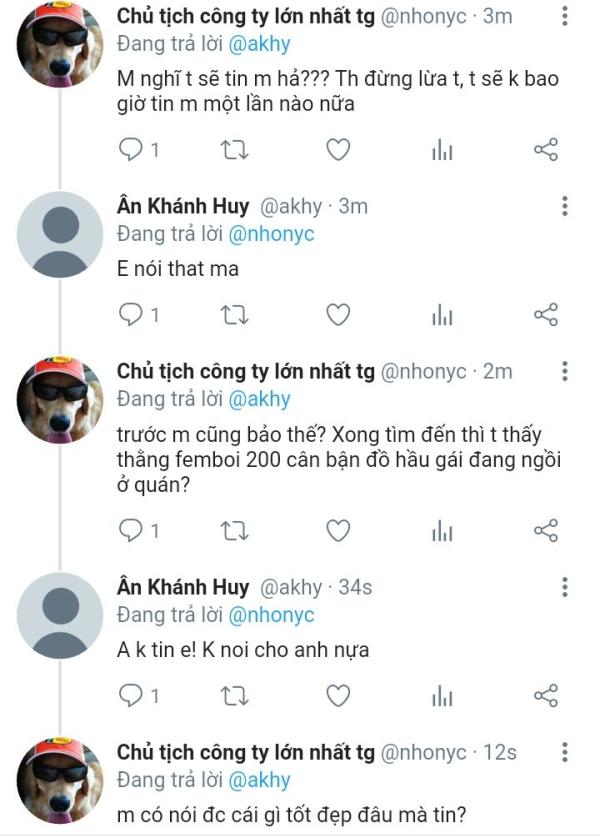Image resolution: width=600 pixels, height=838 pixels.
Task: Click the gray default avatar on the 34s-ago reply
Action: [x=60, y=617]
